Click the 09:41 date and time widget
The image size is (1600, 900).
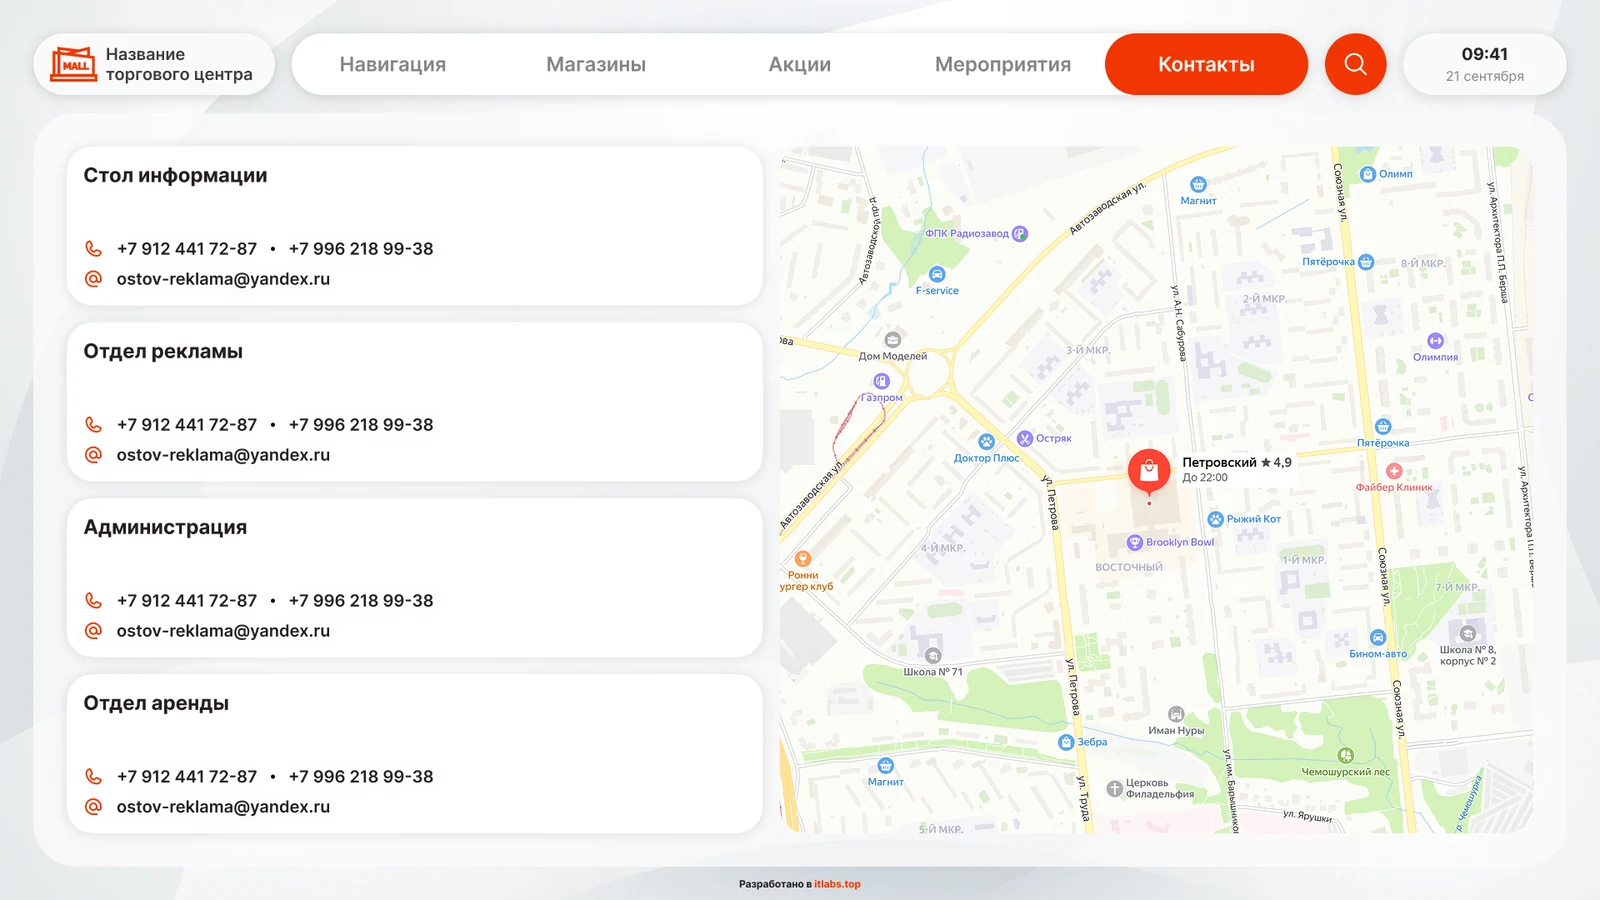coord(1485,64)
